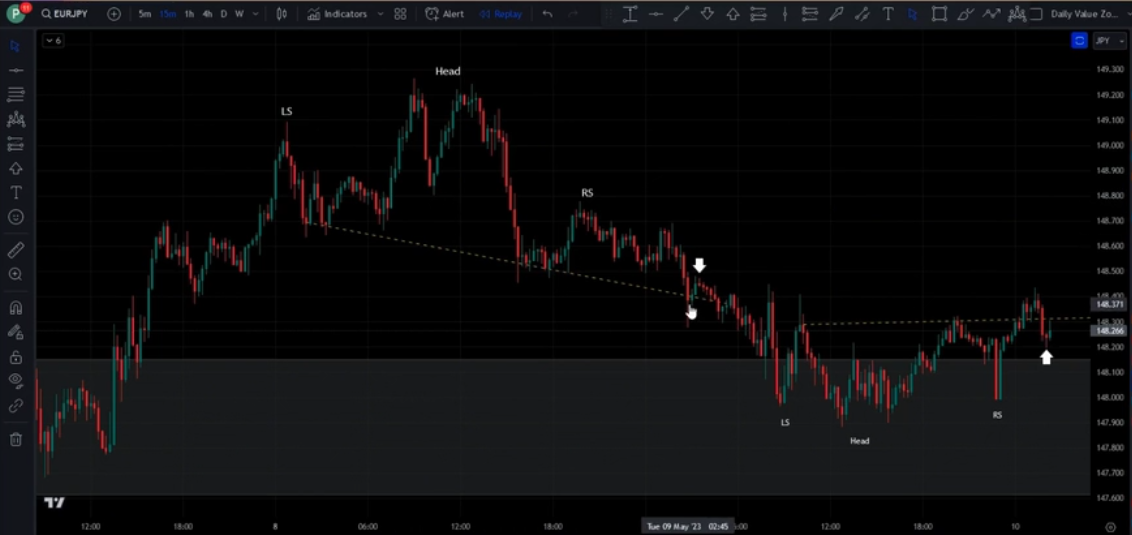Select the date and price range tool in favorites toolbar
Image resolution: width=1132 pixels, height=535 pixels.
(x=630, y=14)
